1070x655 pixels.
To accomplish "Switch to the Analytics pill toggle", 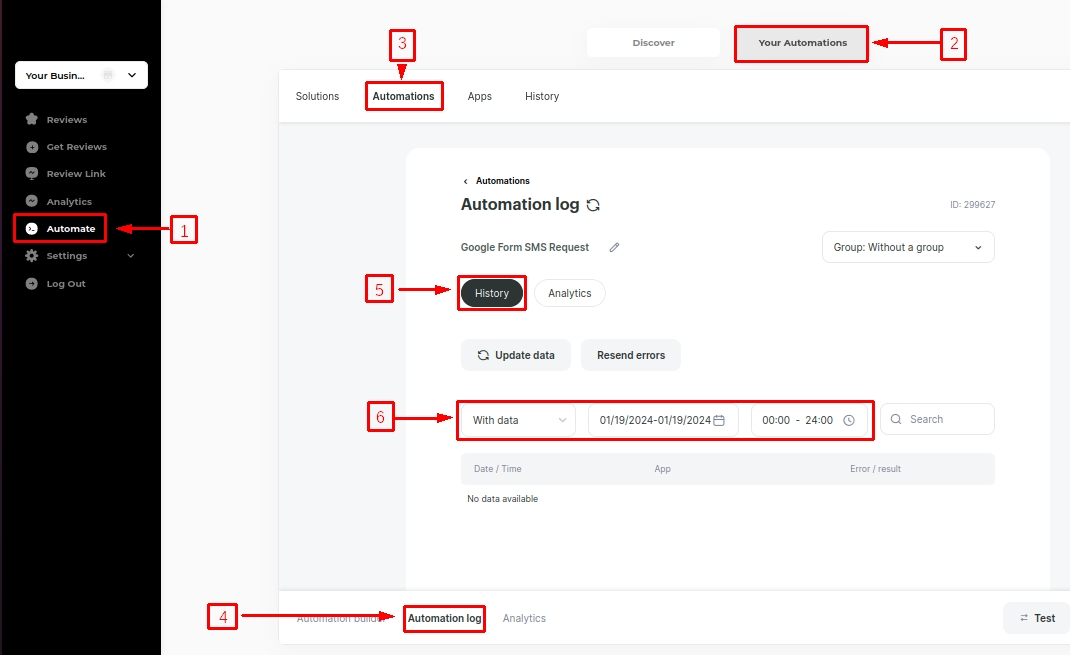I will [569, 293].
